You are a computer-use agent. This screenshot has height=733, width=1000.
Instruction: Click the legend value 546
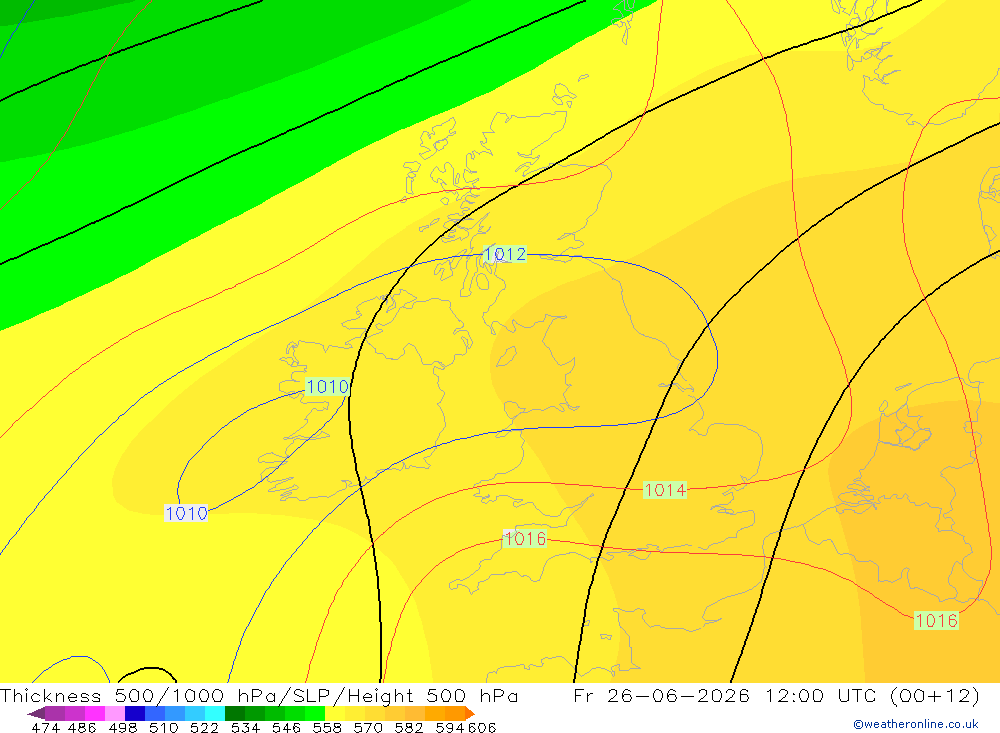(x=286, y=727)
